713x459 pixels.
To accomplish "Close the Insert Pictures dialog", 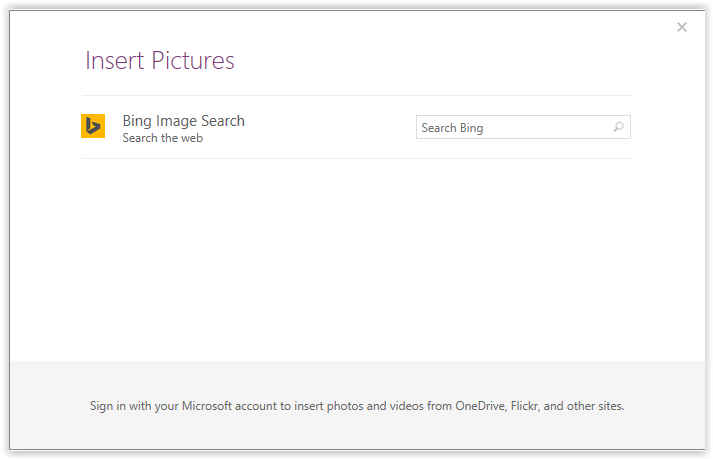I will point(682,27).
